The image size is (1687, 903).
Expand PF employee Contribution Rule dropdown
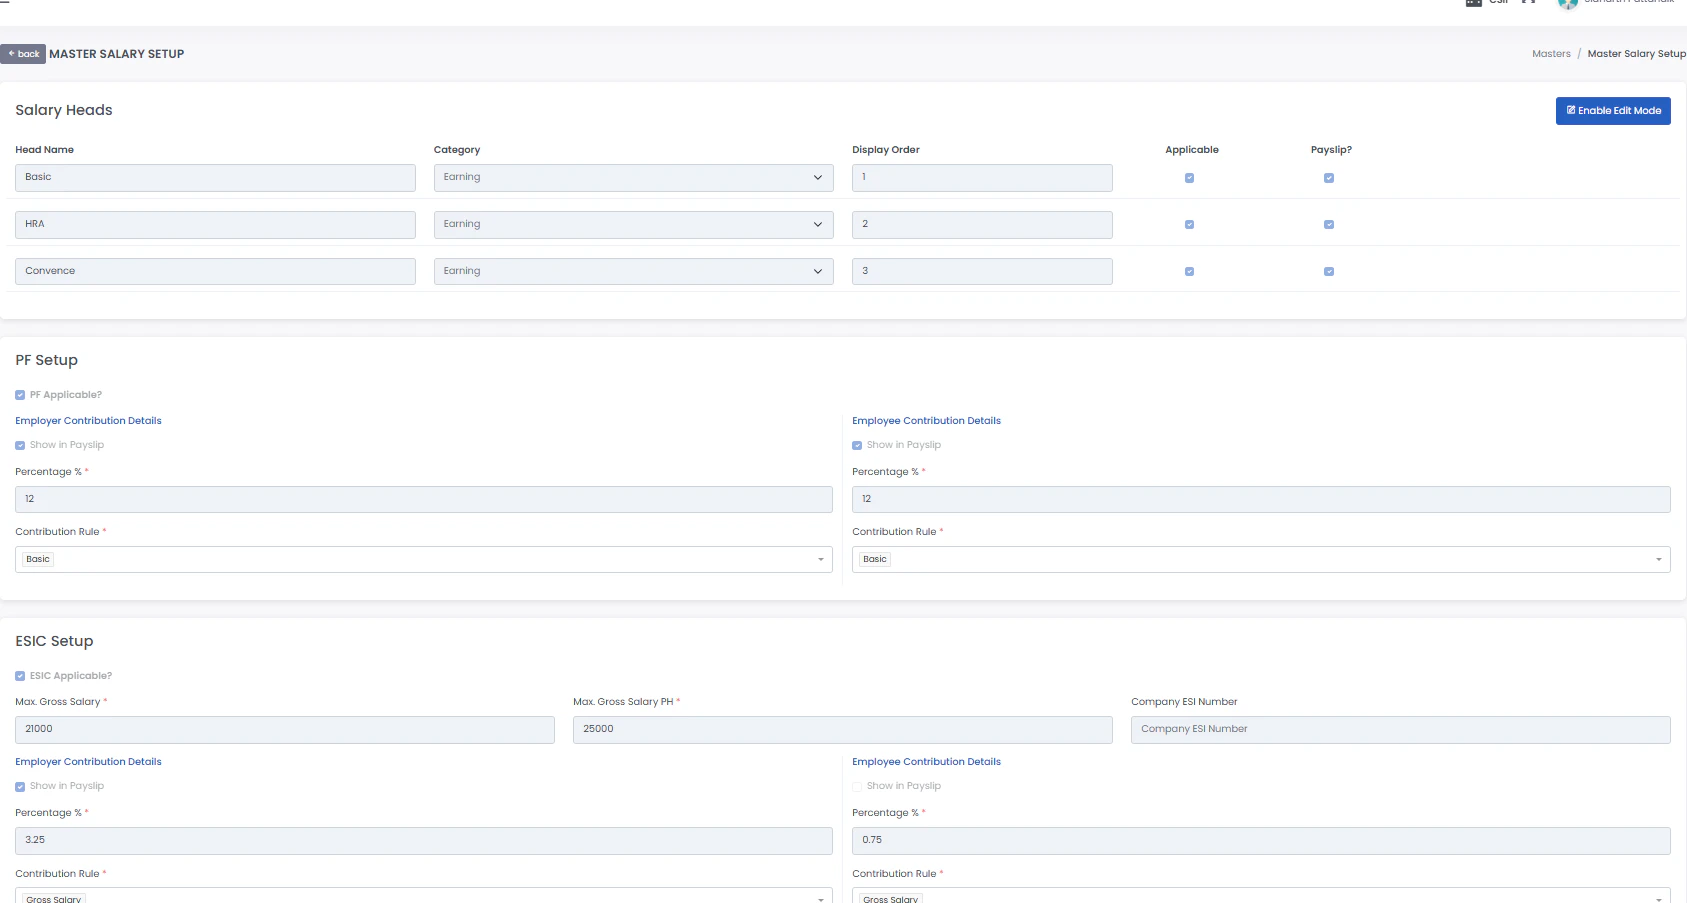(x=1261, y=560)
